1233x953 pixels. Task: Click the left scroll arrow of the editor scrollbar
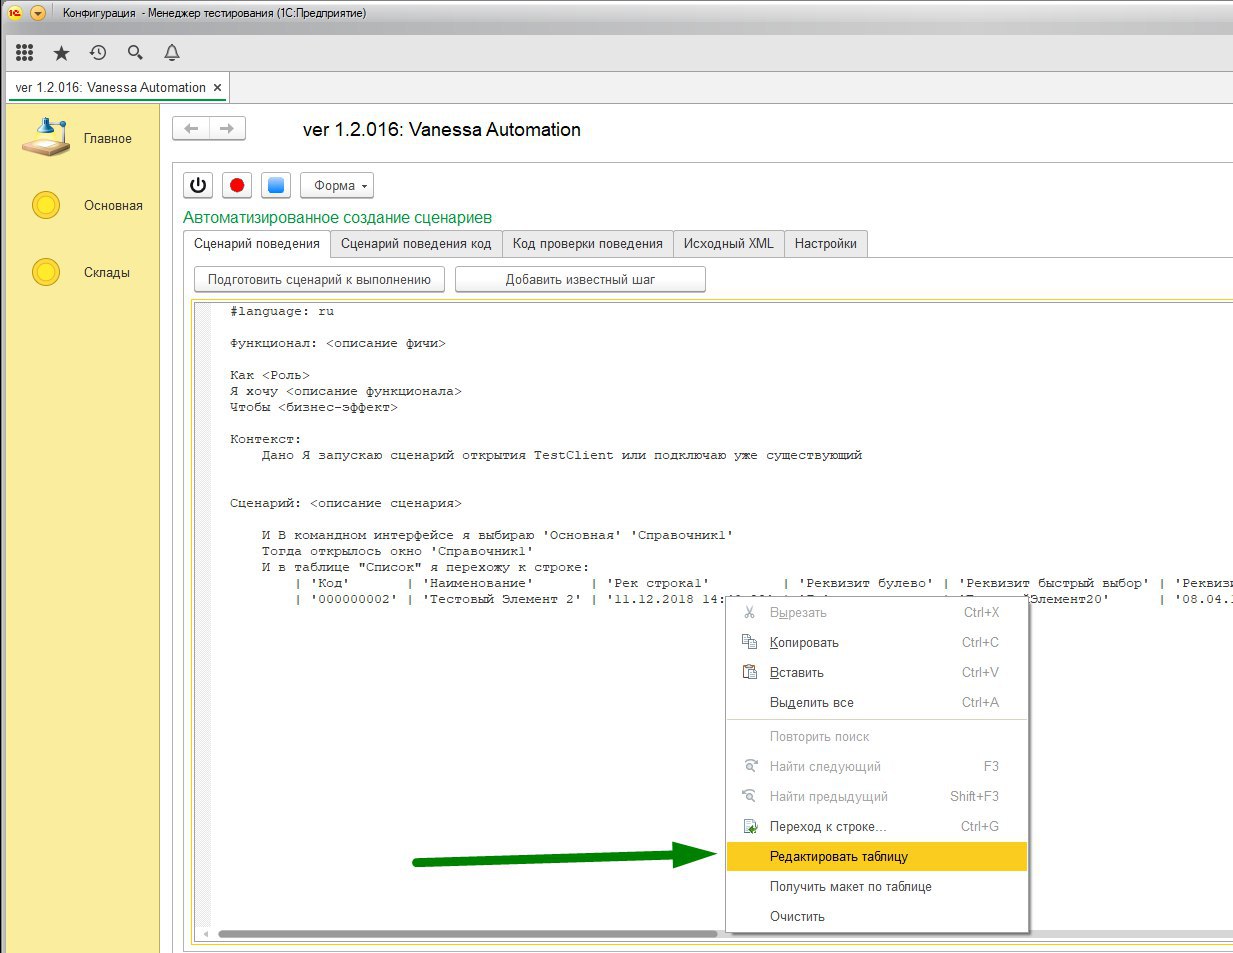(x=206, y=935)
